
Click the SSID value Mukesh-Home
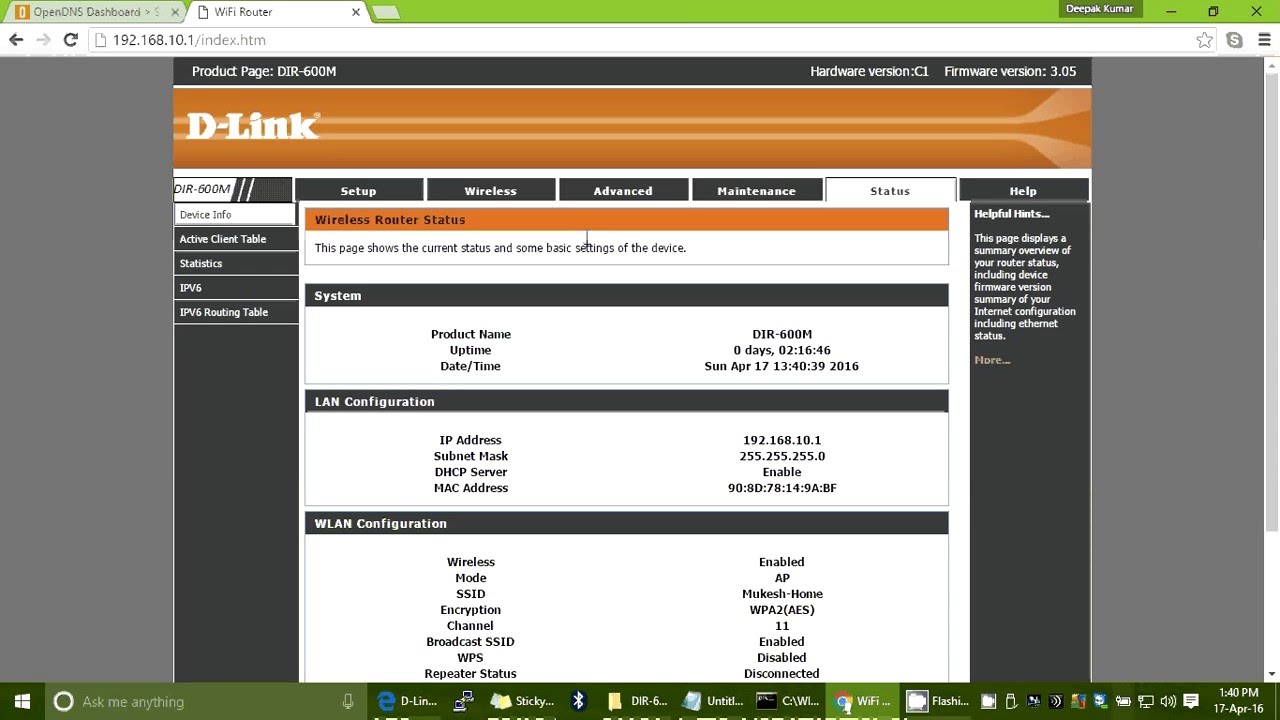coord(782,594)
